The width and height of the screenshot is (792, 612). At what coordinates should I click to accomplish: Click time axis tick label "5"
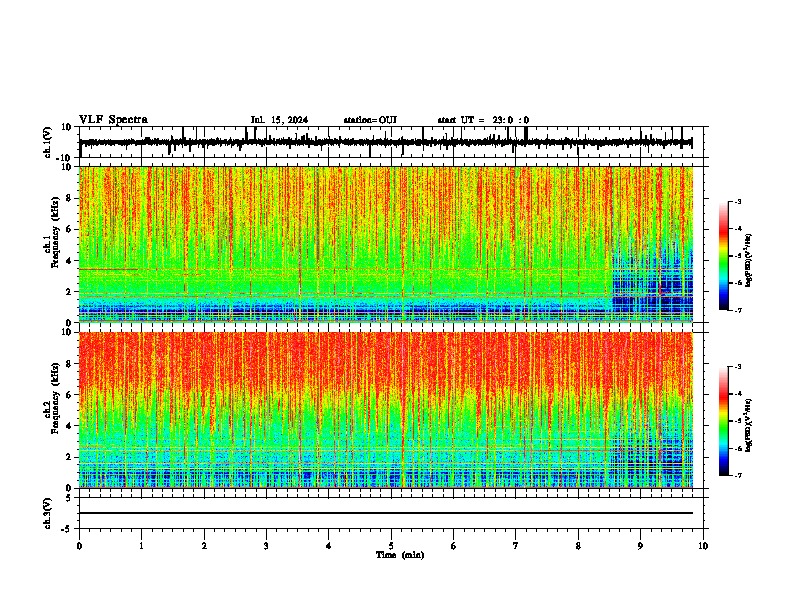391,546
